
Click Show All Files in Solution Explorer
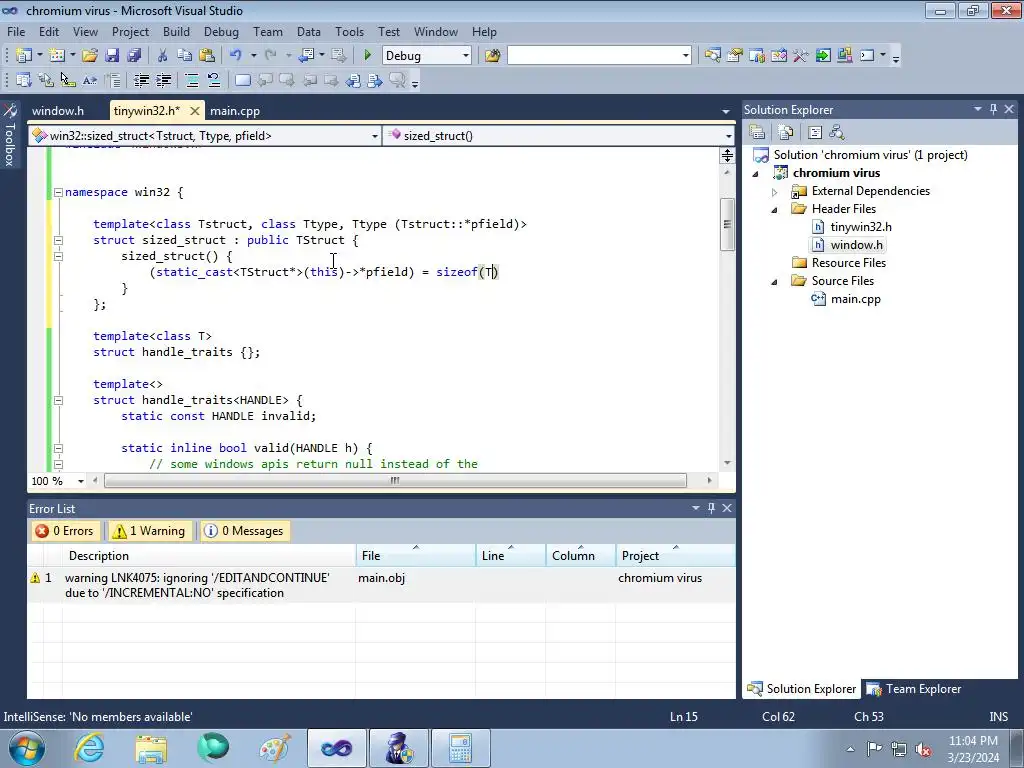click(786, 133)
